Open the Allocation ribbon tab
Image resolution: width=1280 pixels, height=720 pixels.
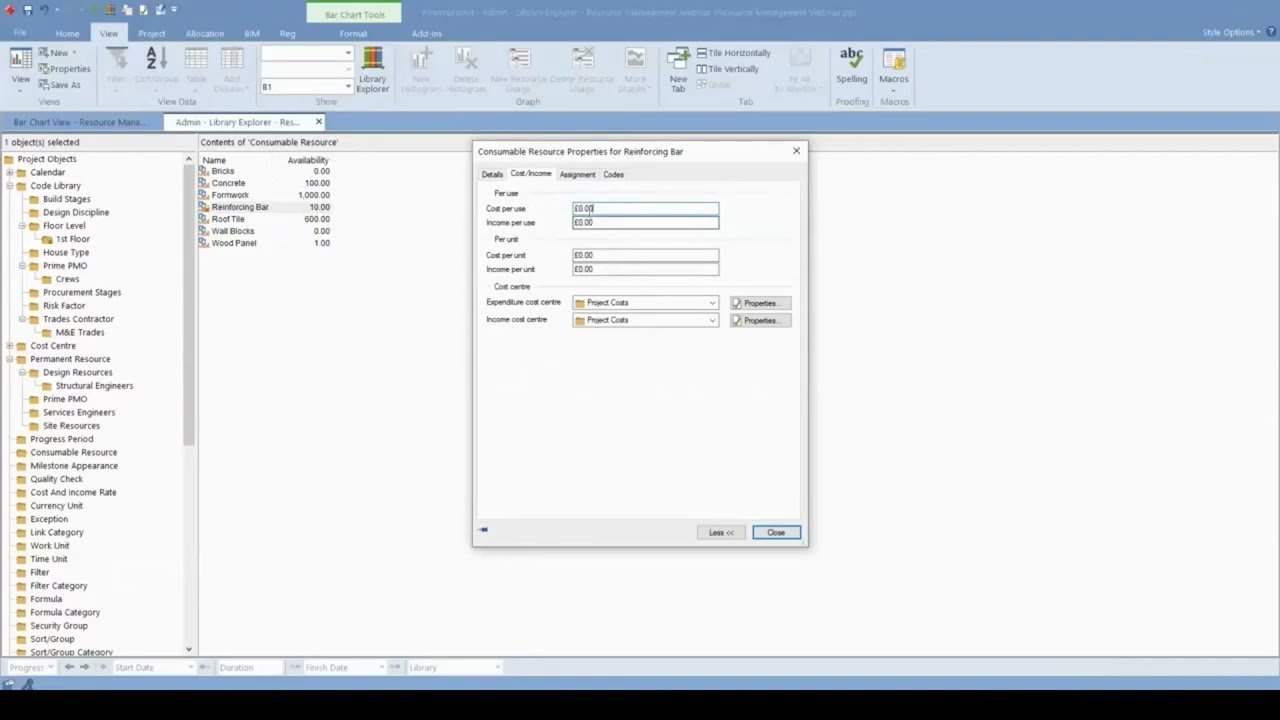pos(204,33)
